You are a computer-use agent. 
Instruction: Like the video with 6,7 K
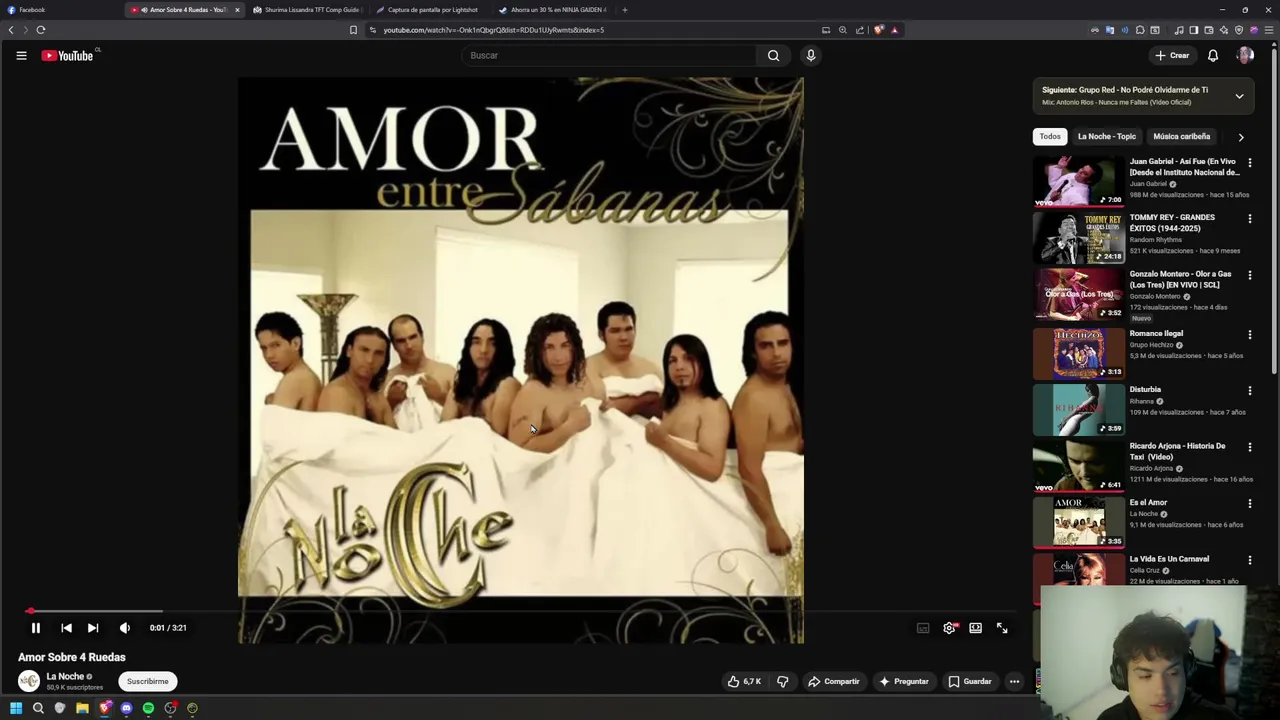pos(745,681)
